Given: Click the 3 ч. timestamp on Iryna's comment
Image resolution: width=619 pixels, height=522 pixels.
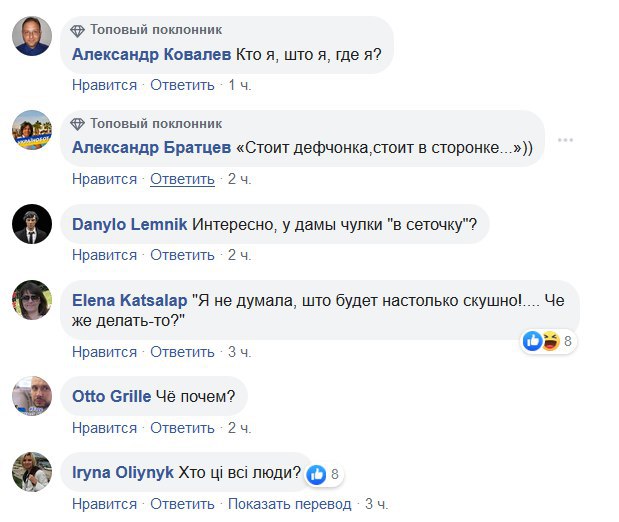Looking at the screenshot, I should pyautogui.click(x=376, y=503).
